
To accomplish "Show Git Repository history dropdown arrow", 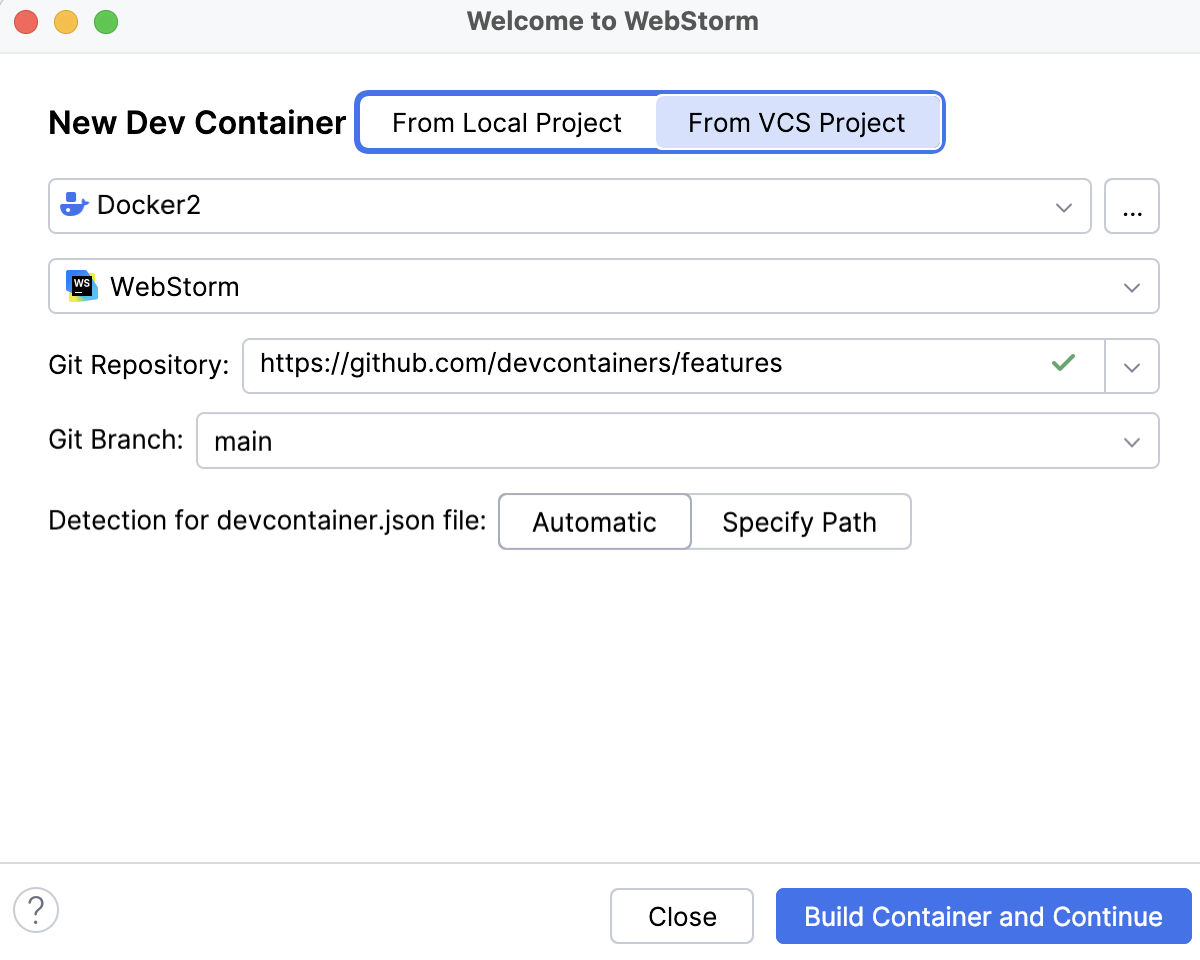I will (1132, 367).
